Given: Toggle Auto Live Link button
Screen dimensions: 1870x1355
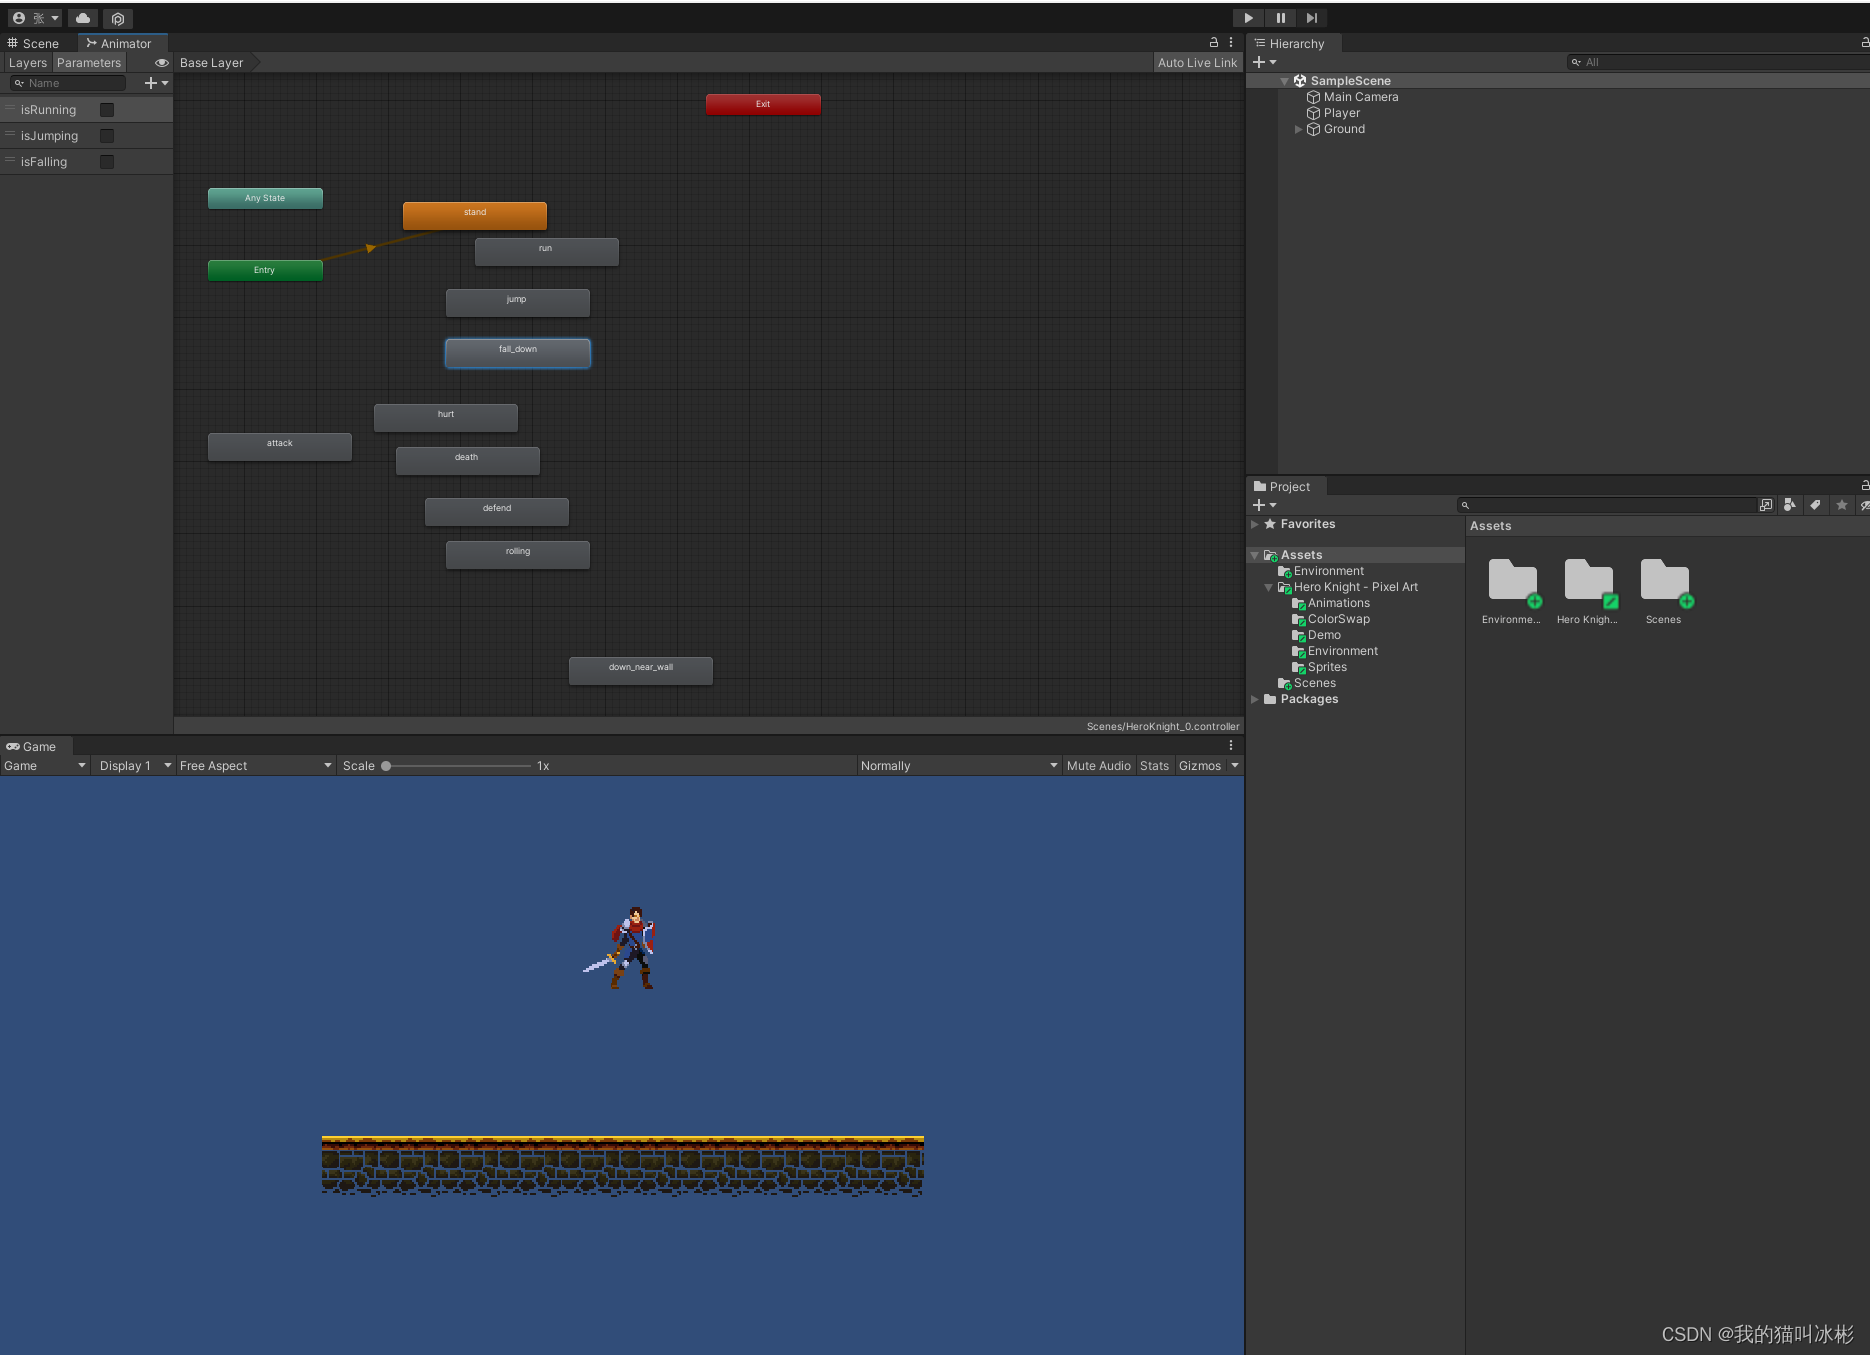Looking at the screenshot, I should click(1197, 63).
